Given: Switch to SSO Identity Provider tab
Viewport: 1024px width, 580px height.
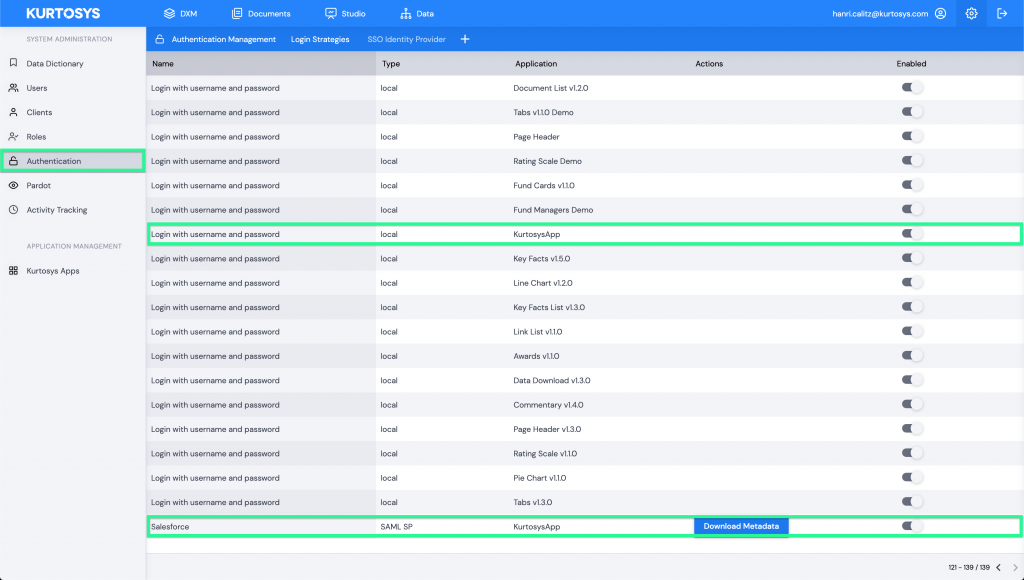Looking at the screenshot, I should pyautogui.click(x=406, y=39).
